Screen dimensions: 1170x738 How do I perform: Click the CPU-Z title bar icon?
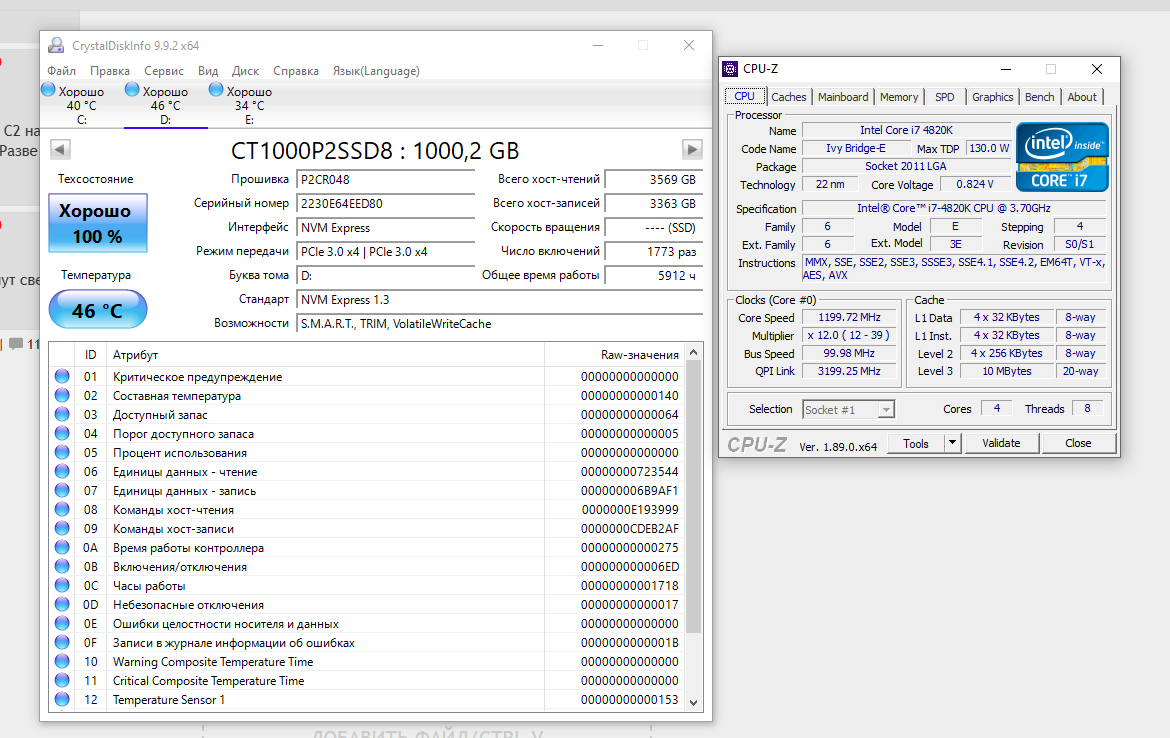tap(731, 69)
